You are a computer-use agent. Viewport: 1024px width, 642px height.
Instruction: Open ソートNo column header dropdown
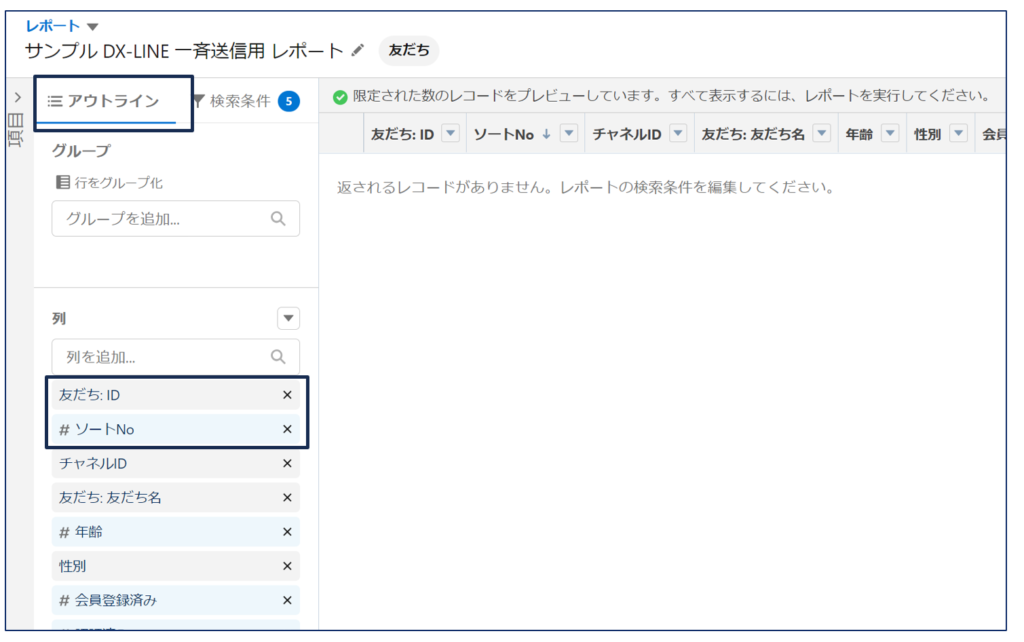coord(569,134)
